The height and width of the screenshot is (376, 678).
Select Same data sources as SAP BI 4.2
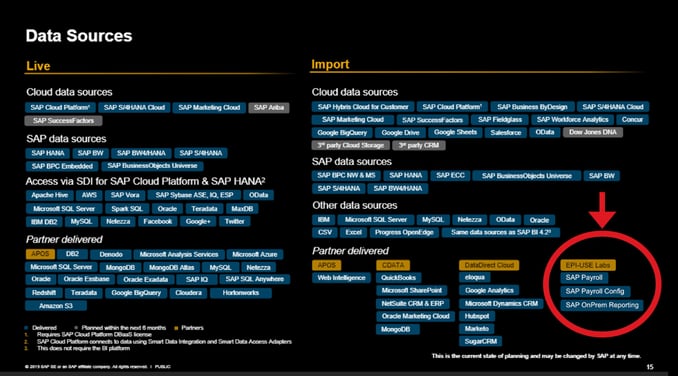click(501, 233)
